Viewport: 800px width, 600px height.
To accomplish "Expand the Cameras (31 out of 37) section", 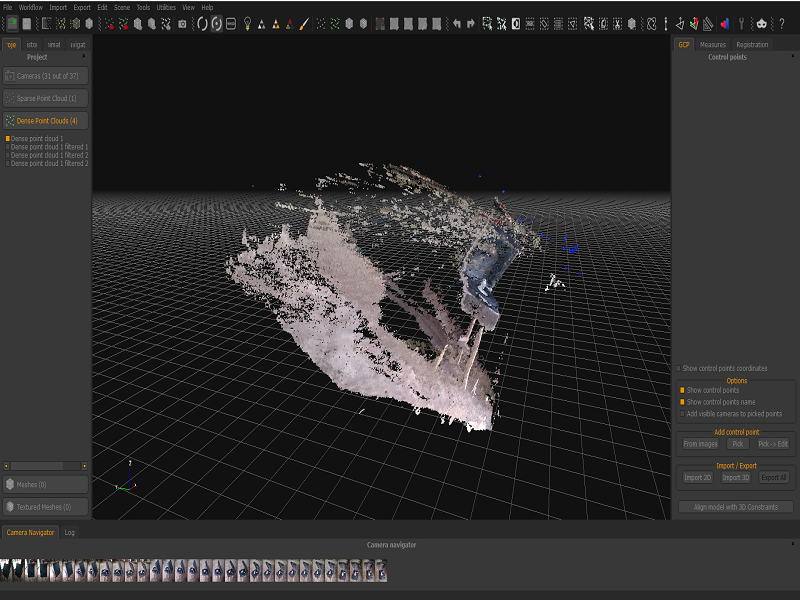I will point(45,76).
